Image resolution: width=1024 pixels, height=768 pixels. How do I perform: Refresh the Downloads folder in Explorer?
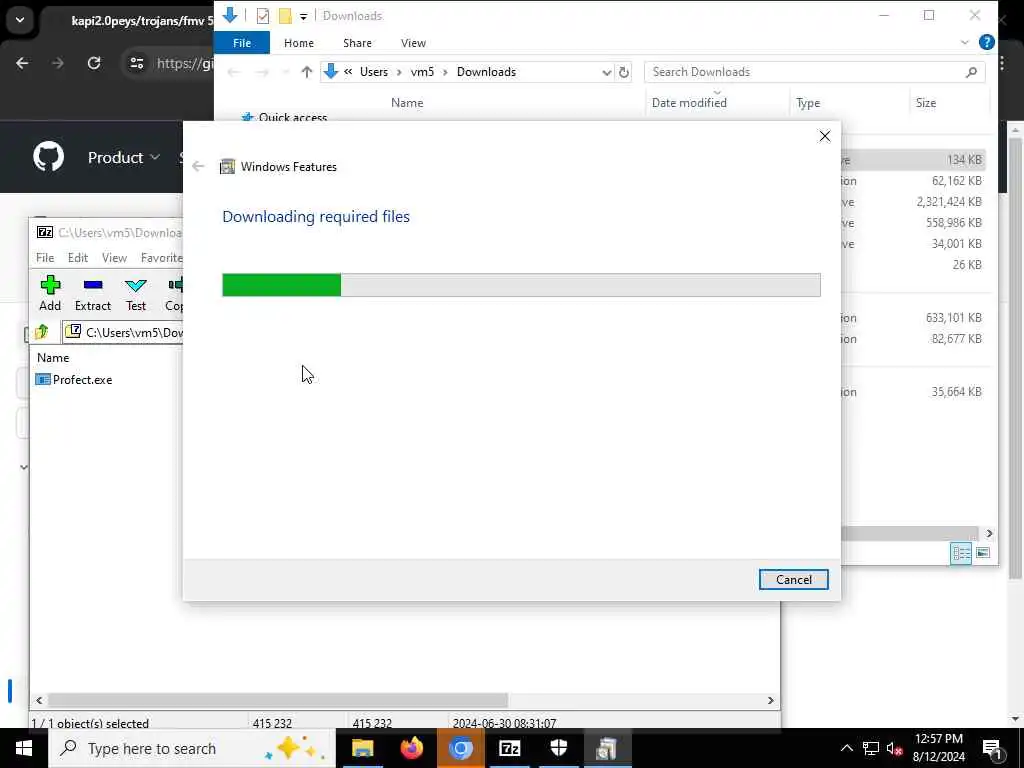point(624,72)
